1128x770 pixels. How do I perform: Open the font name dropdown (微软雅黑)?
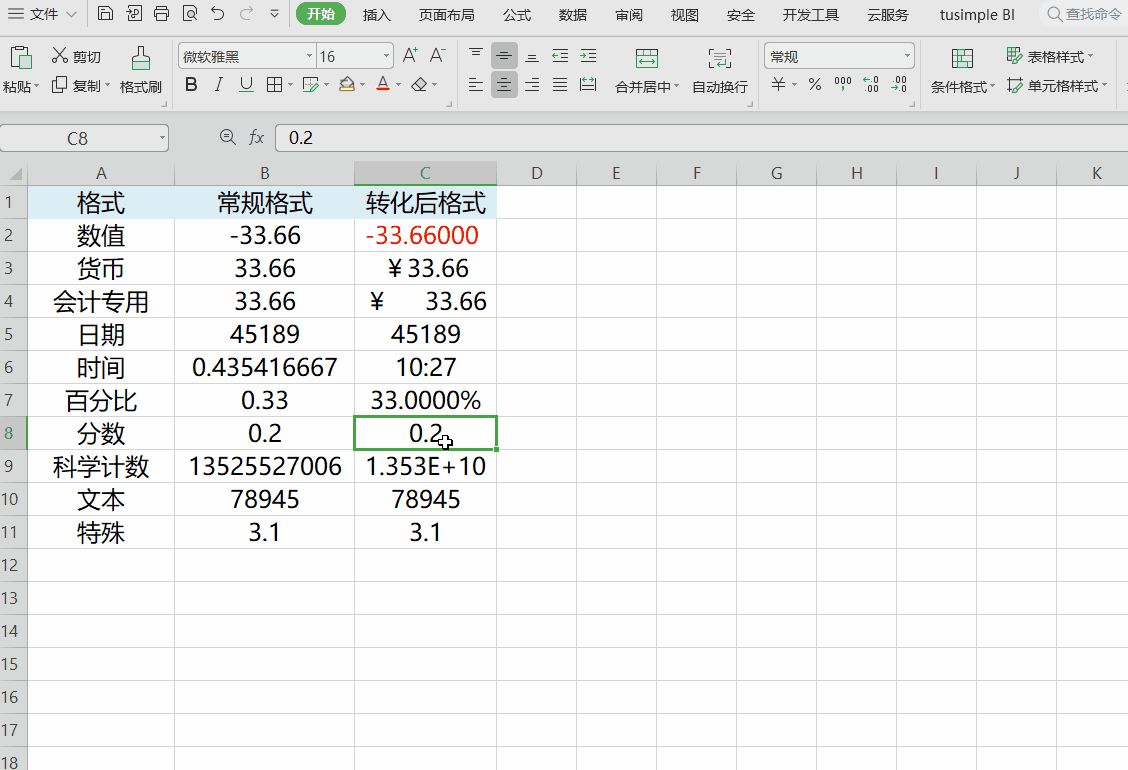coord(308,57)
